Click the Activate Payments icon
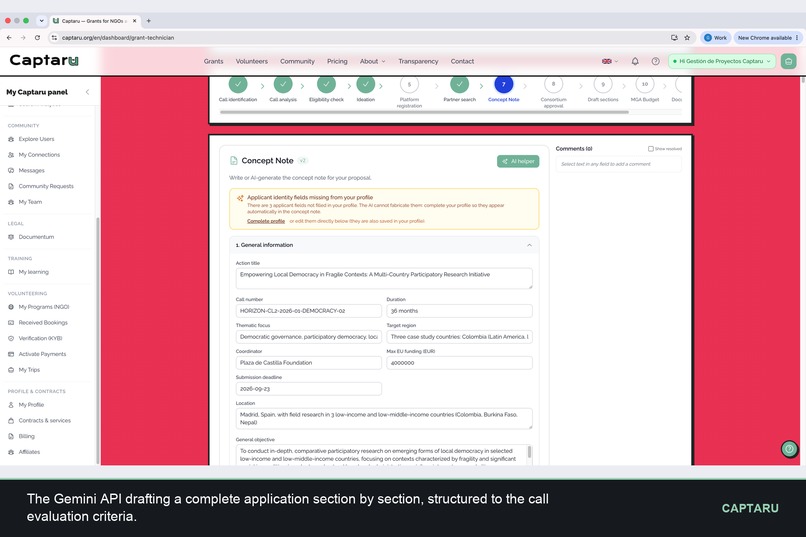The width and height of the screenshot is (806, 537). (11, 354)
